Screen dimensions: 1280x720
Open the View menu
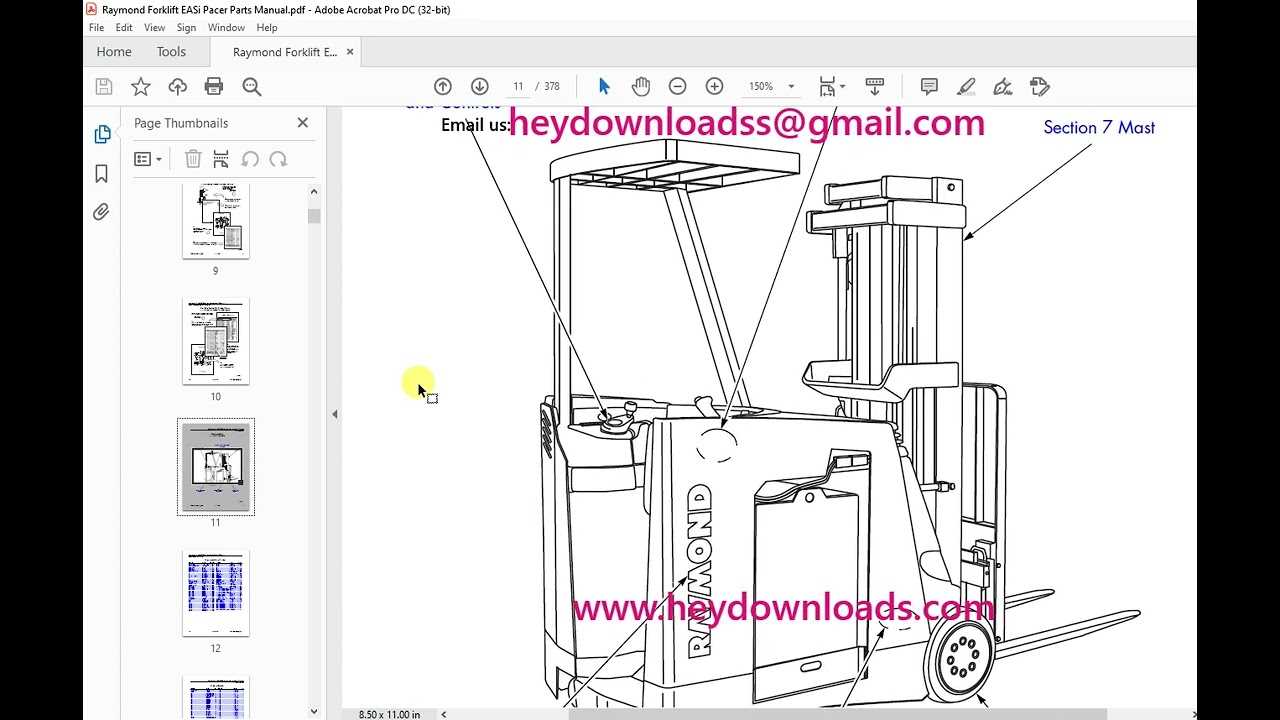pos(155,28)
